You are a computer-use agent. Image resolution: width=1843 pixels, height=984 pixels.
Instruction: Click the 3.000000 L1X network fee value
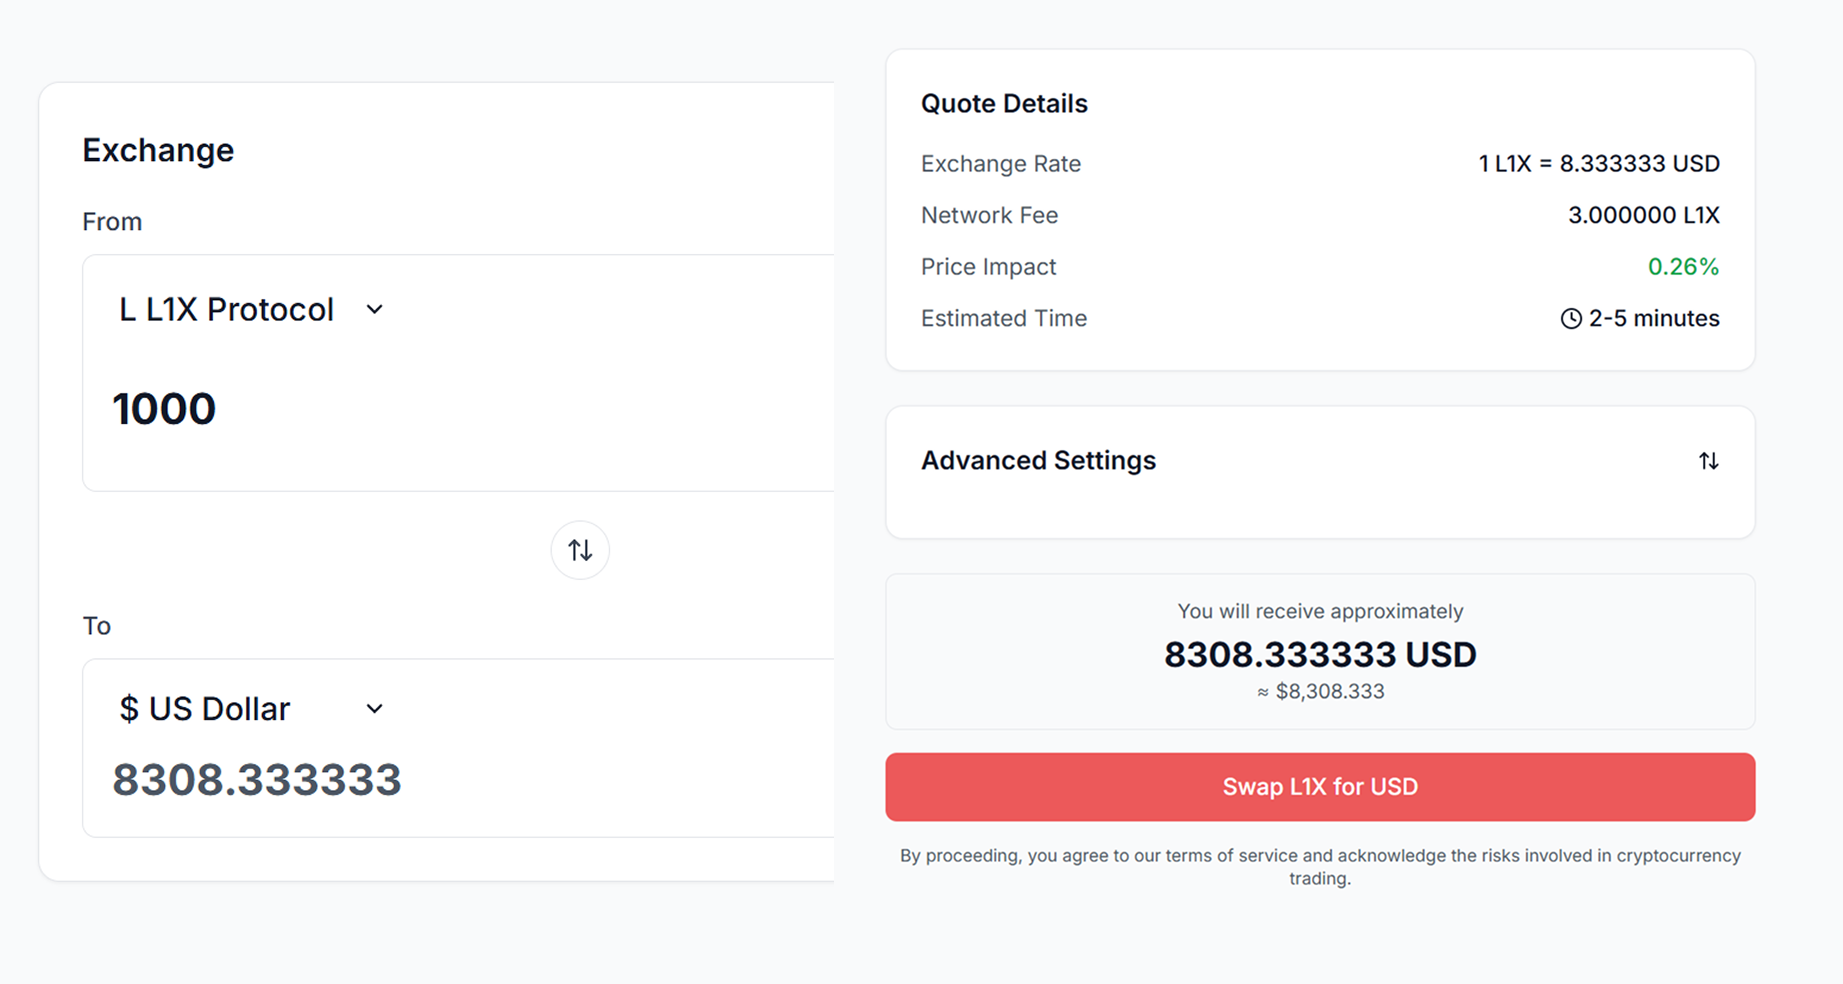[x=1643, y=215]
